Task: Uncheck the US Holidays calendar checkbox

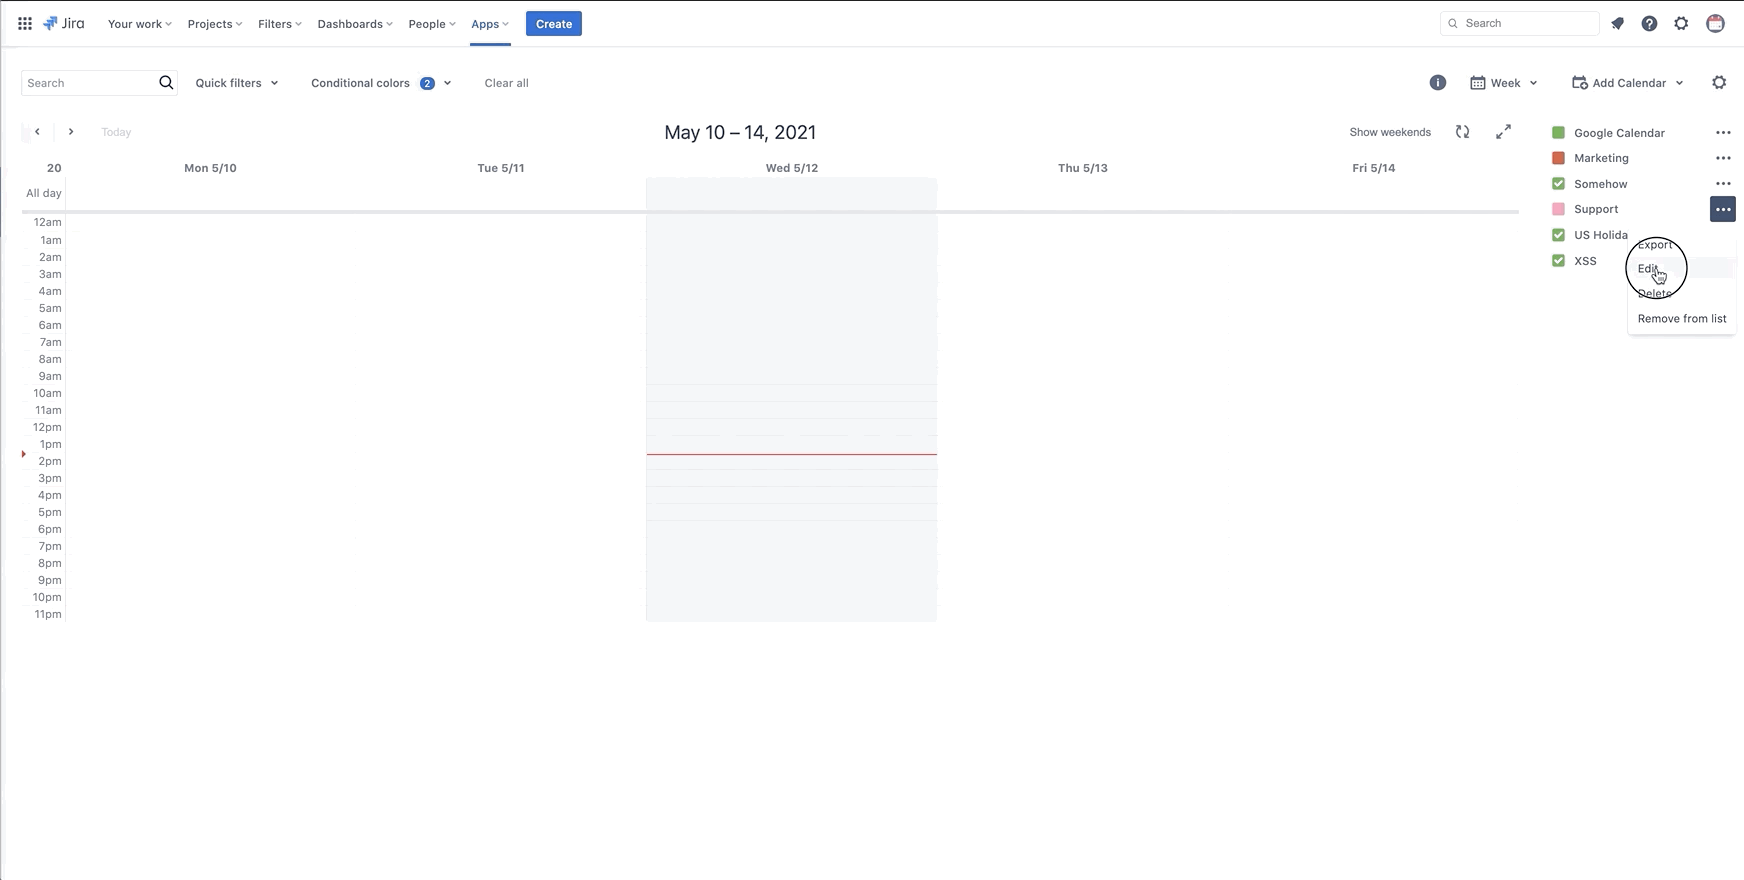Action: 1558,235
